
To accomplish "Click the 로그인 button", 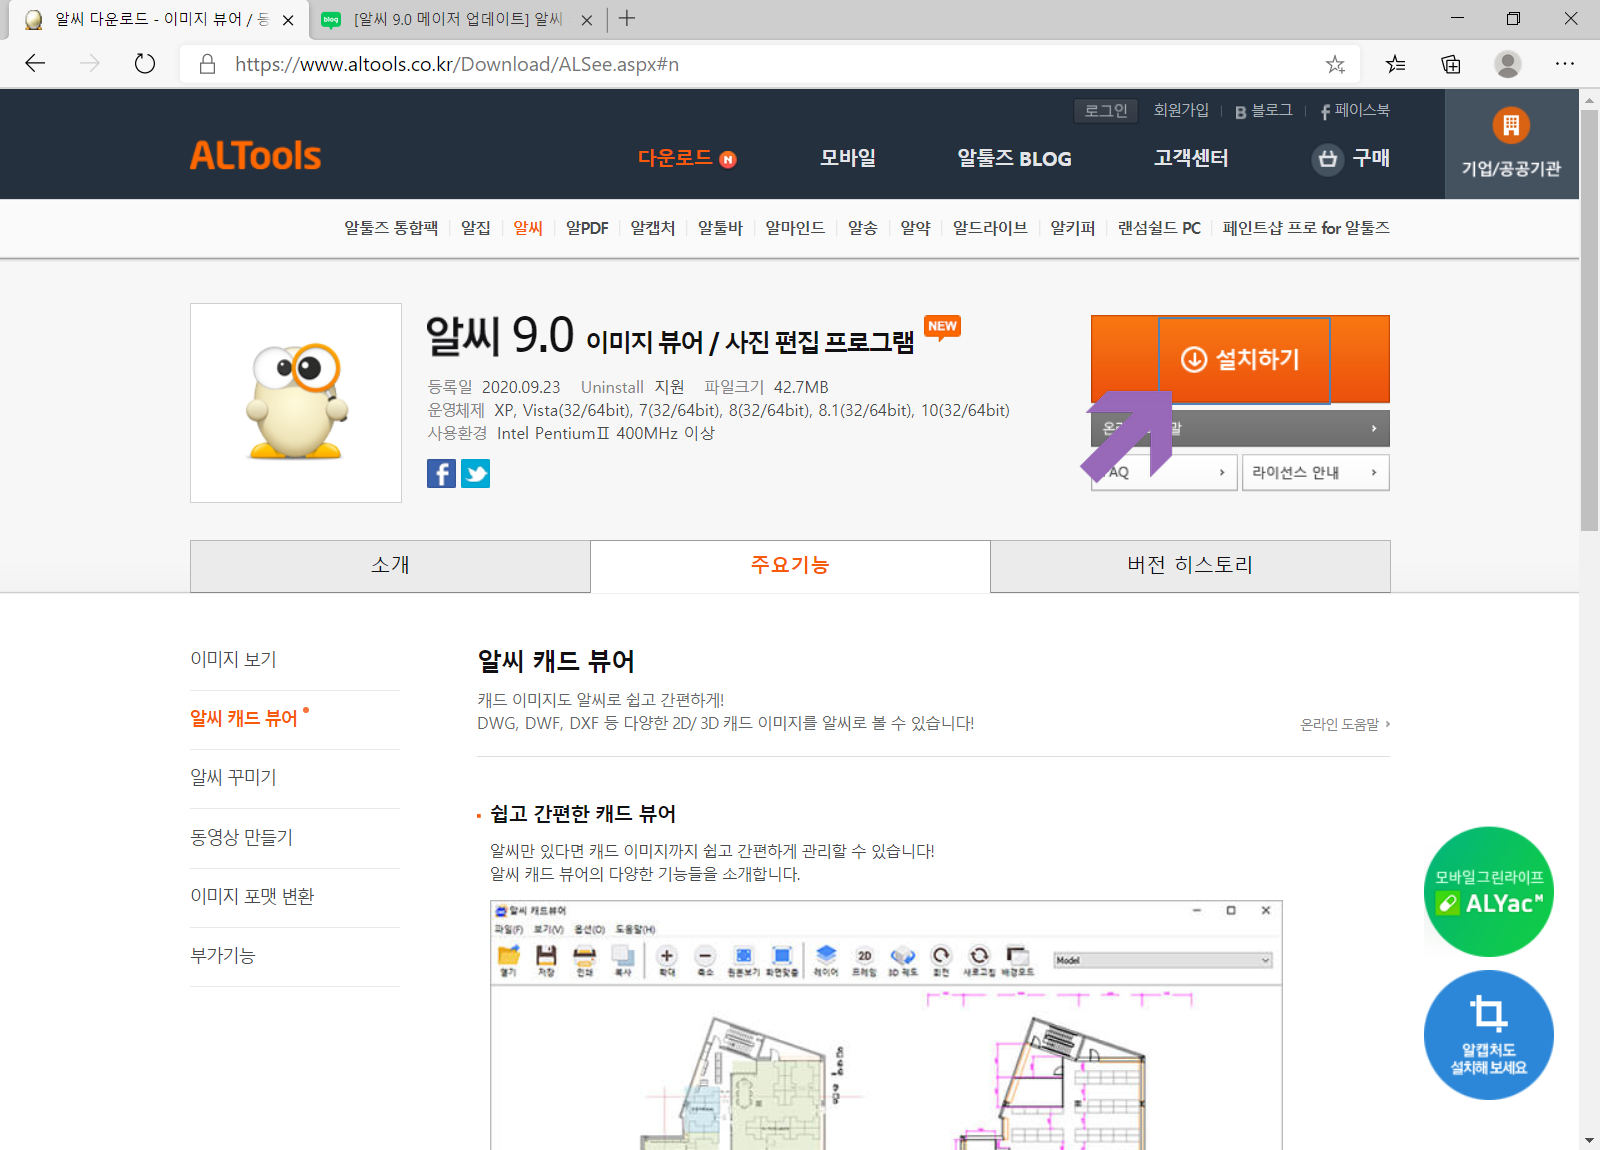I will click(x=1106, y=110).
